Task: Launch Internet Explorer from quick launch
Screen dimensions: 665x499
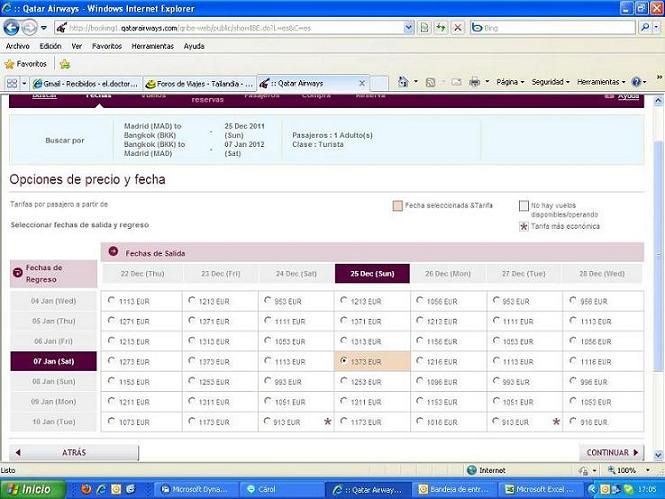Action: [101, 489]
